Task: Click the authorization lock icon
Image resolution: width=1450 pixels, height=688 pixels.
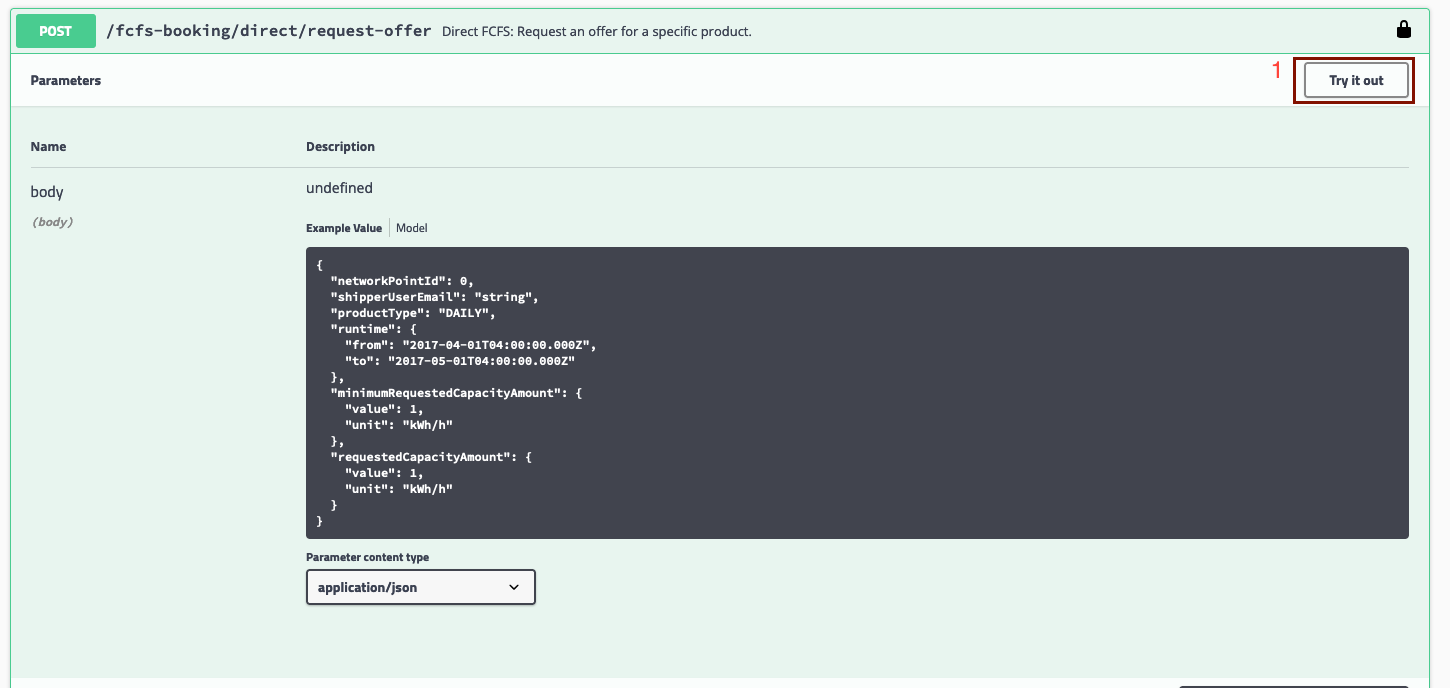Action: click(1403, 30)
